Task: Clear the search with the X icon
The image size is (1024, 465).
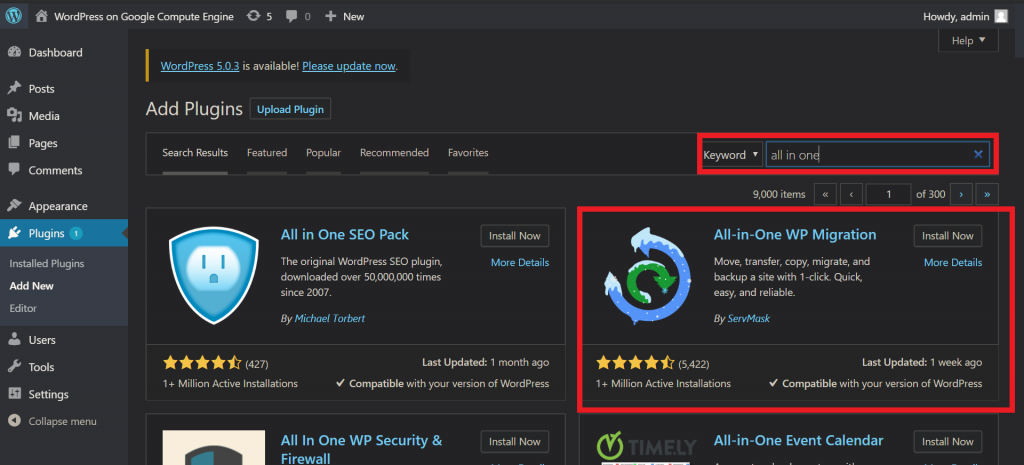Action: pos(978,155)
